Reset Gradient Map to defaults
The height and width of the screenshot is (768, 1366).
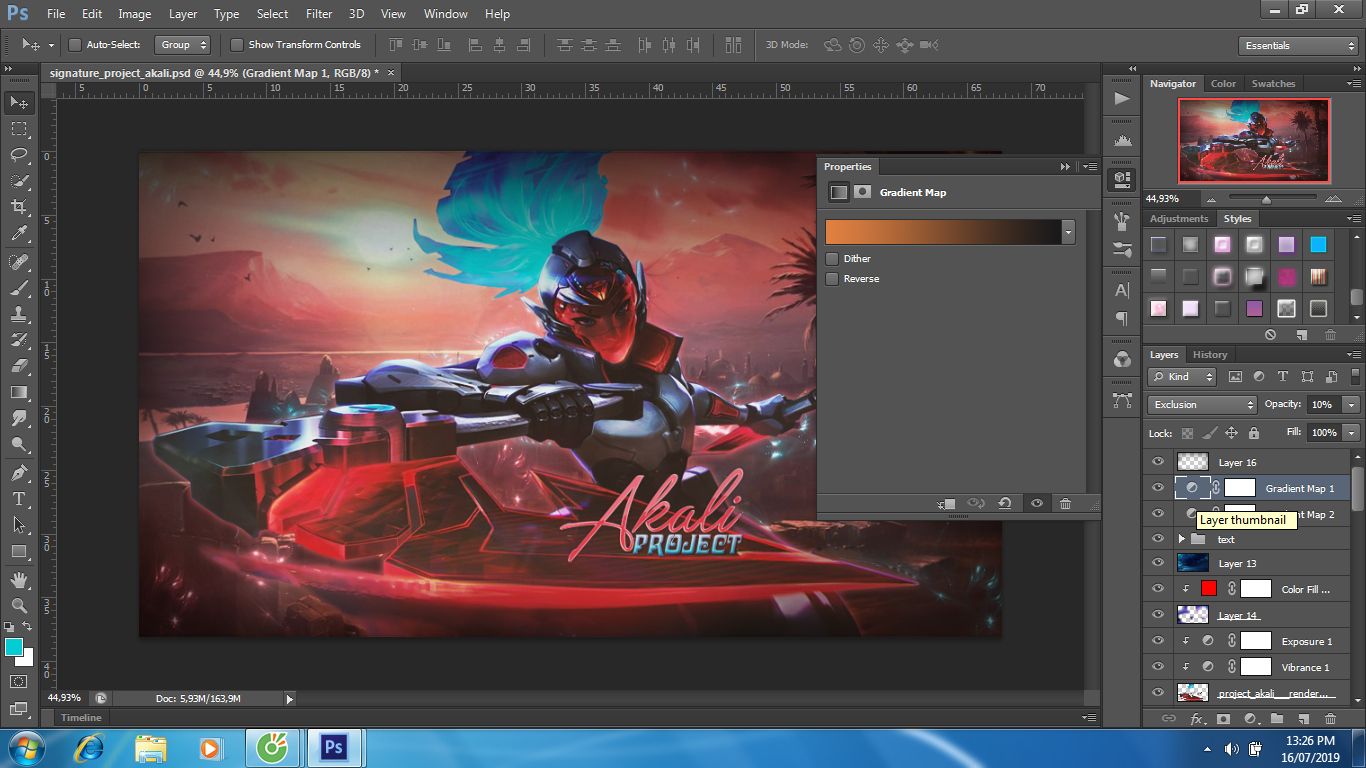[1005, 504]
